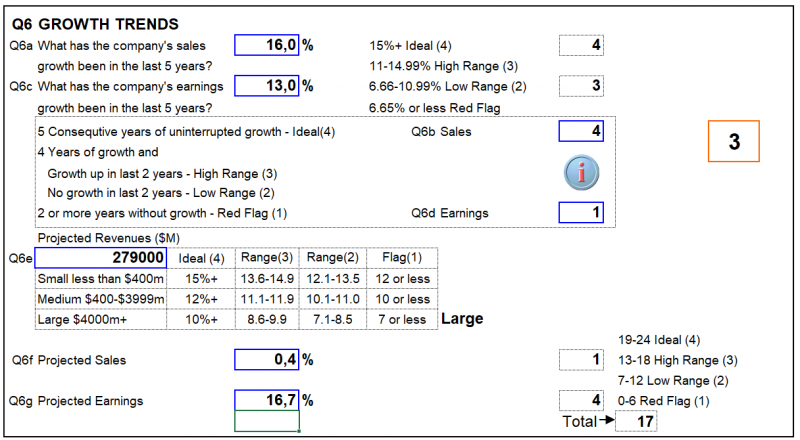Click the blue info icon
The height and width of the screenshot is (440, 800).
[x=581, y=173]
